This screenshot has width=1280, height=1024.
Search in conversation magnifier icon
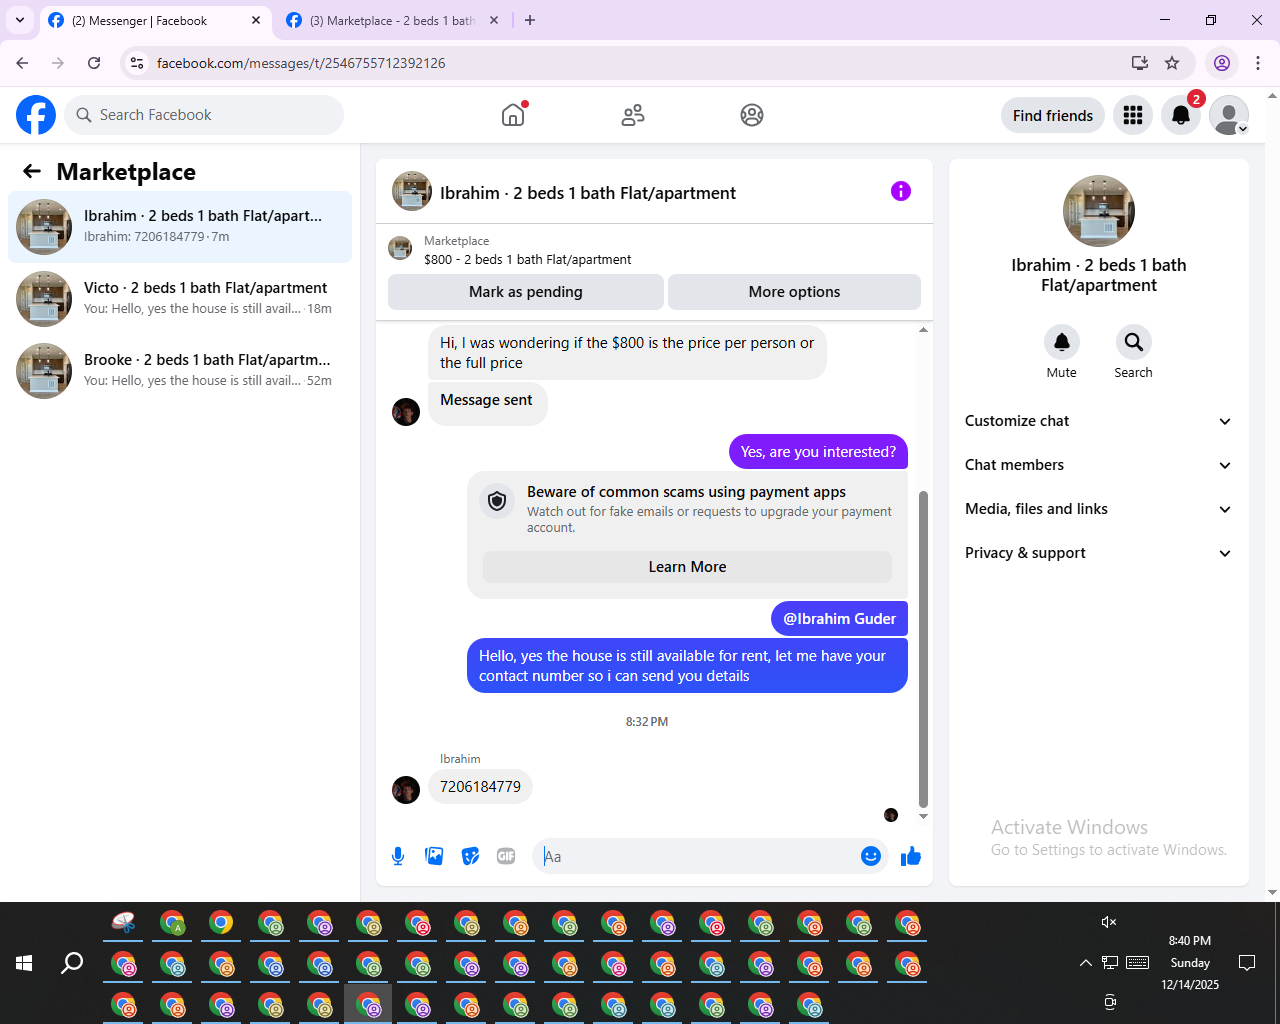[x=1133, y=342]
